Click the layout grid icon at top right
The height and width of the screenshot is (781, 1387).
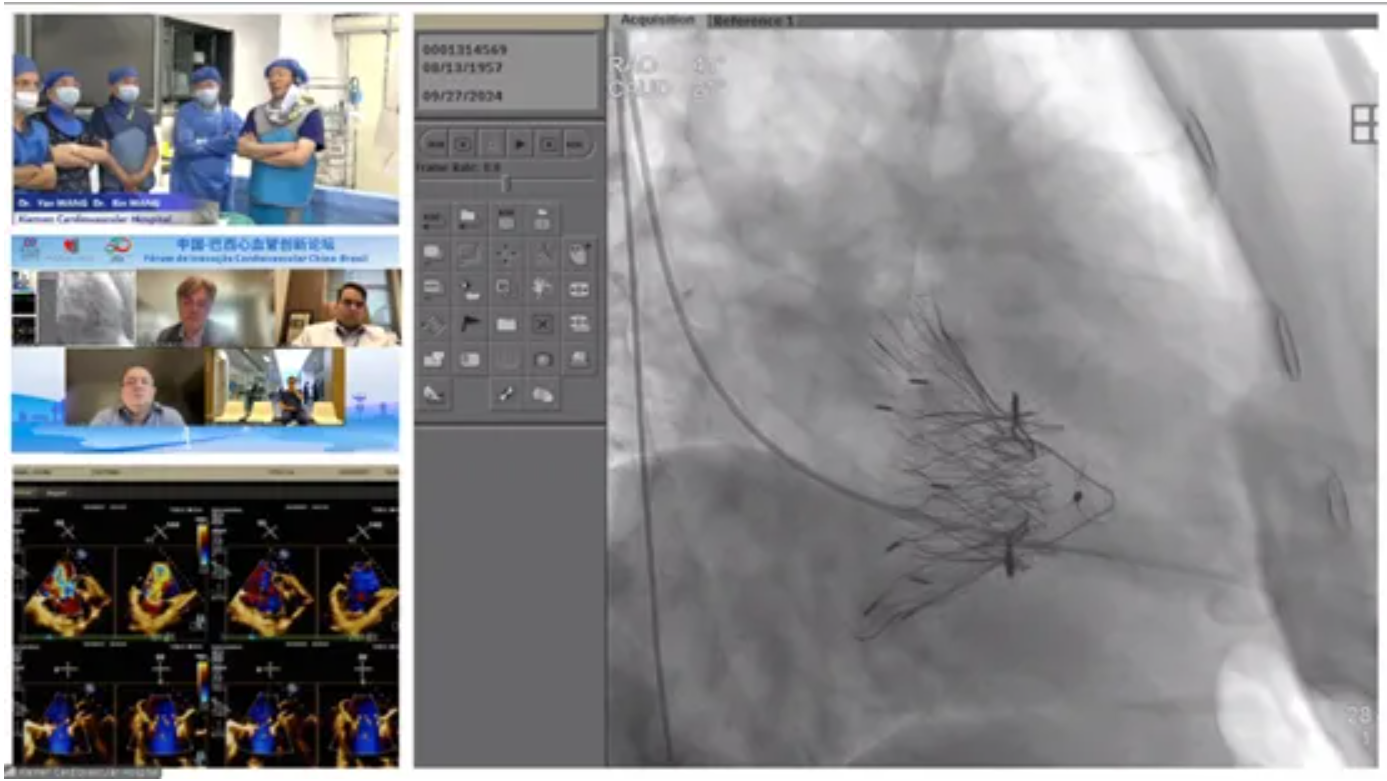tap(1364, 125)
